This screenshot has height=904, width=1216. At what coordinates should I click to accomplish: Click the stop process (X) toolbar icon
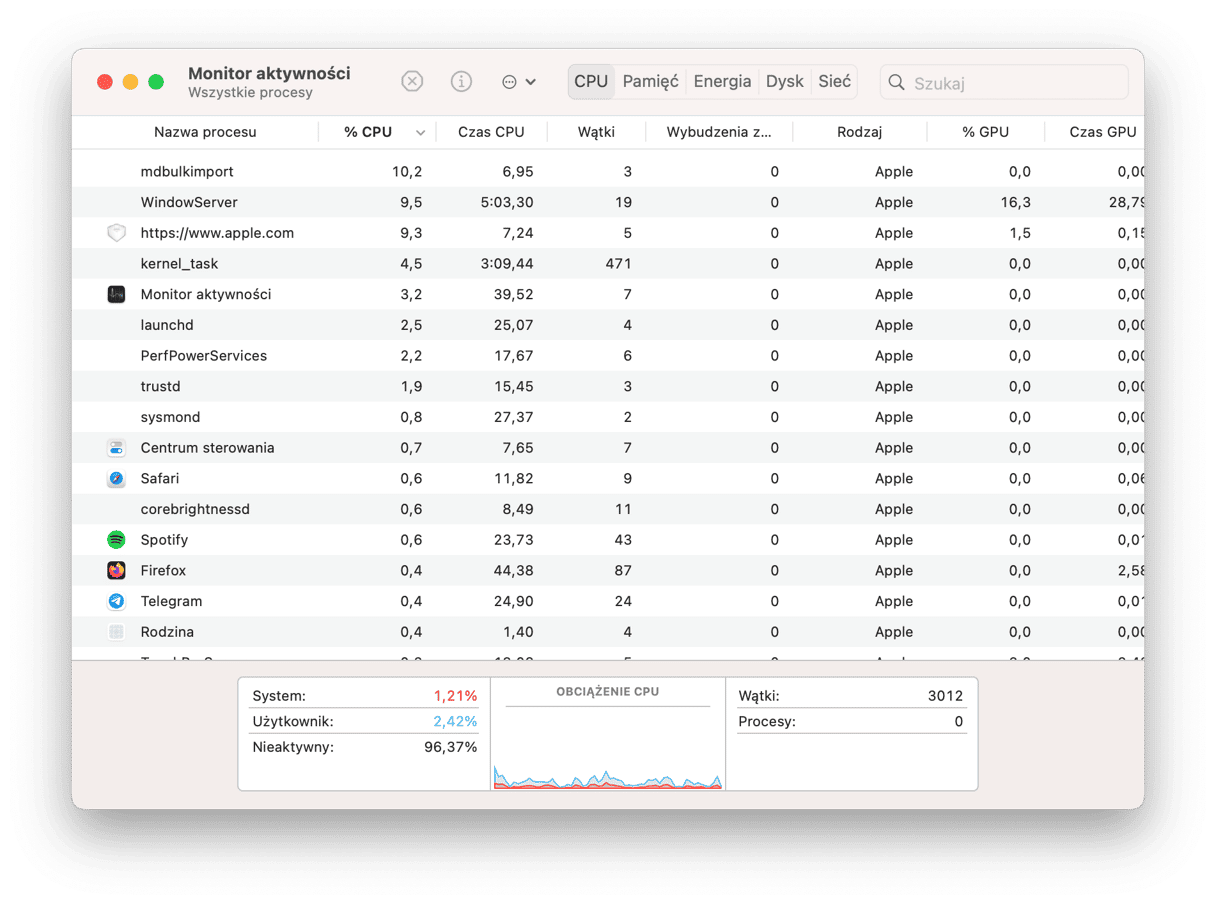(412, 82)
